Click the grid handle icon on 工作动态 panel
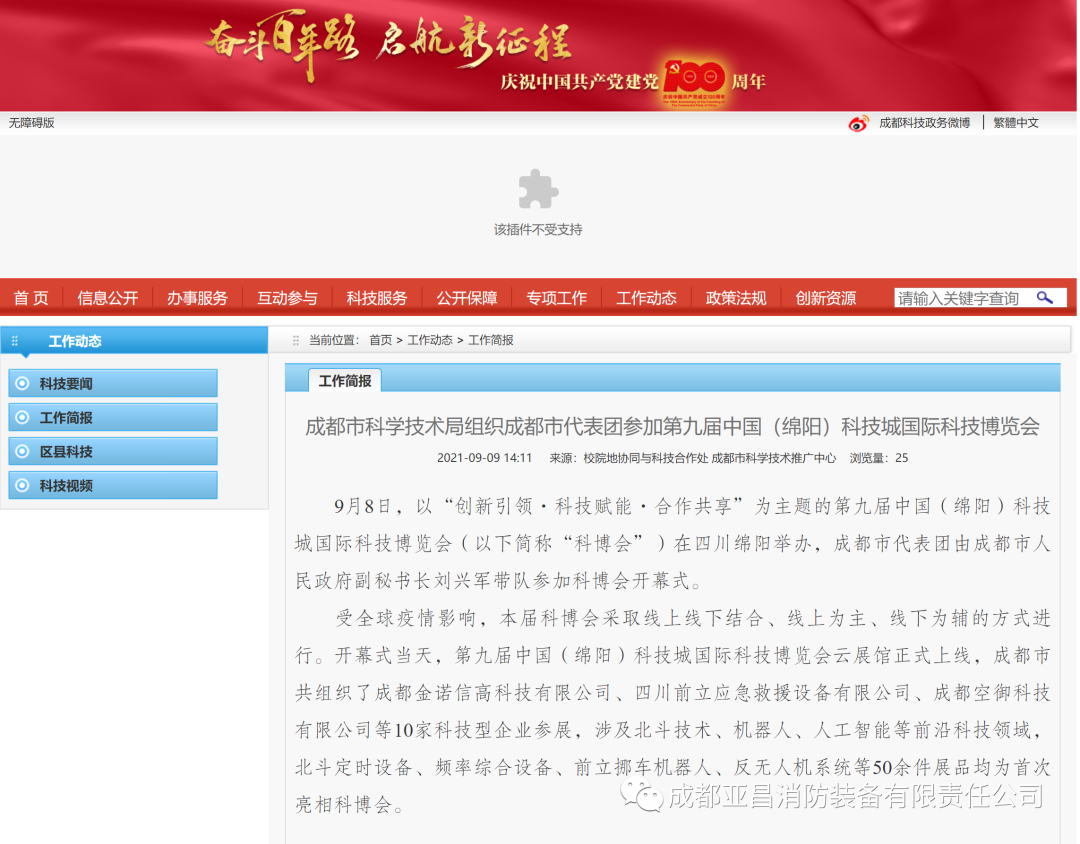The width and height of the screenshot is (1080, 844). click(14, 340)
